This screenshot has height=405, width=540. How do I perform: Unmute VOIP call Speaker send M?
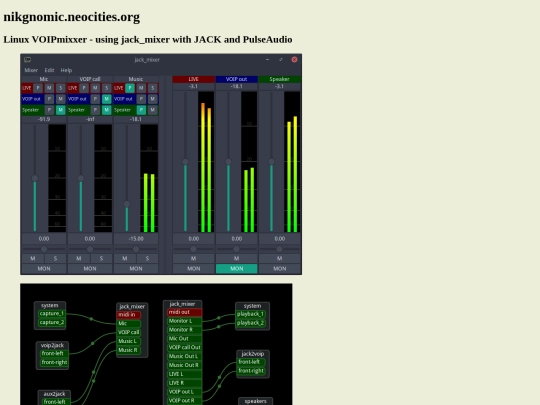[106, 110]
